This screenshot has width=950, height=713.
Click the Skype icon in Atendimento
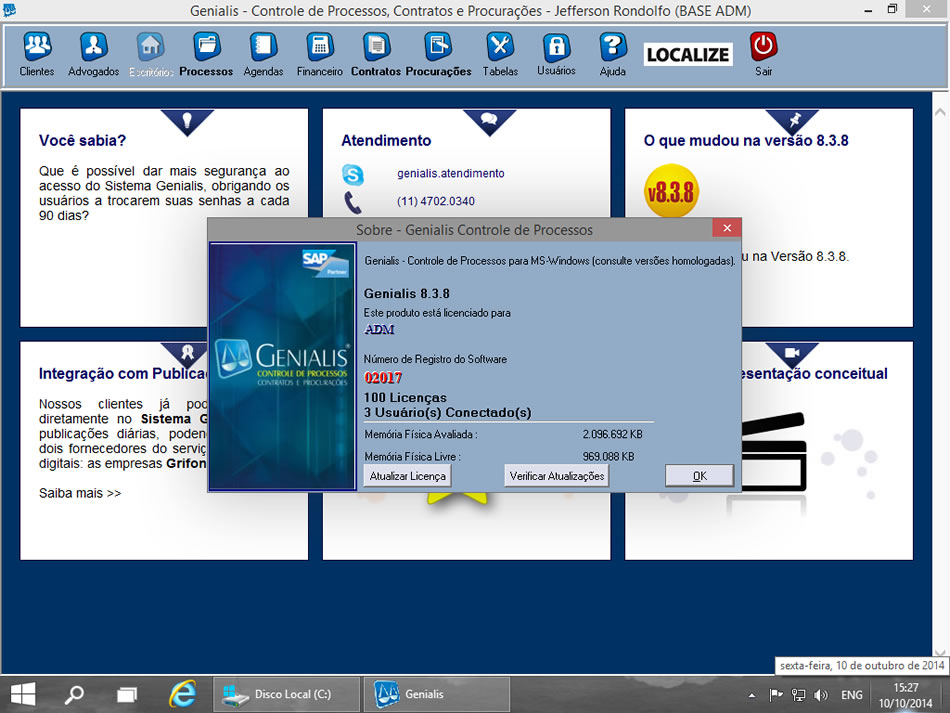click(353, 174)
